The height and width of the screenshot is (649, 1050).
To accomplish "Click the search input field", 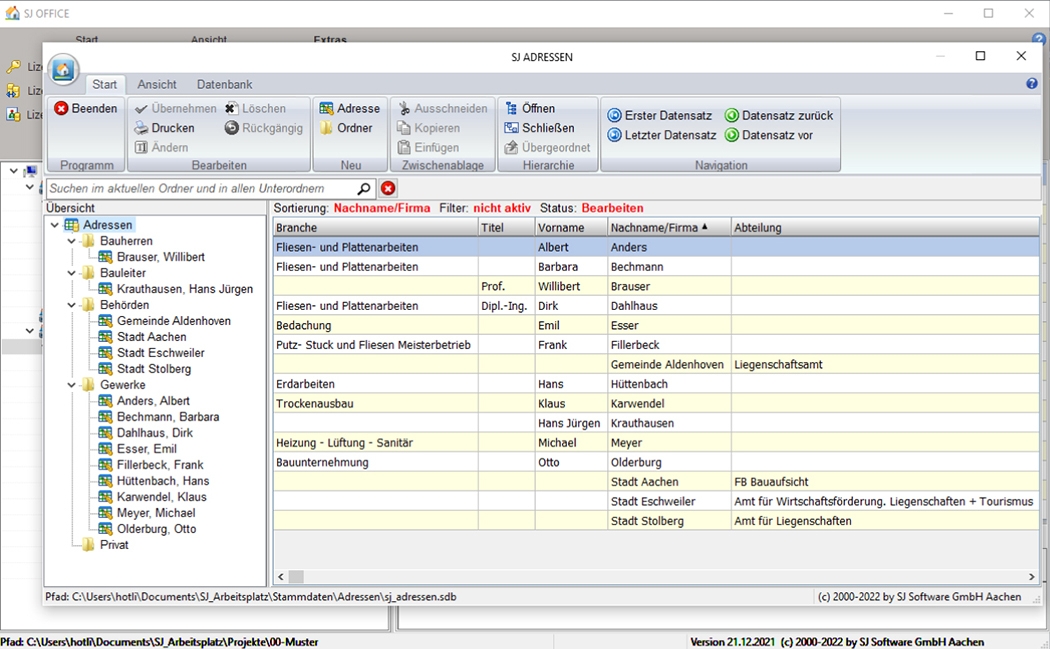I will [x=200, y=188].
